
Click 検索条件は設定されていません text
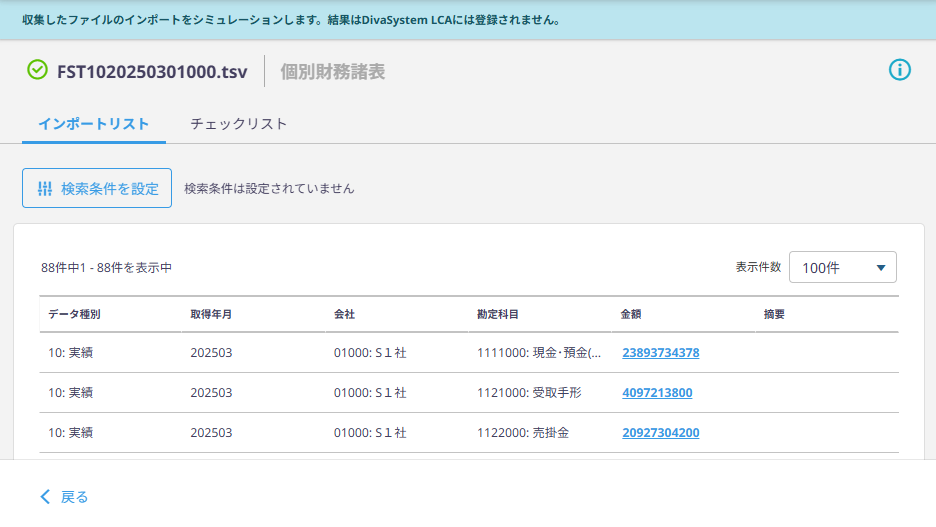tap(269, 189)
